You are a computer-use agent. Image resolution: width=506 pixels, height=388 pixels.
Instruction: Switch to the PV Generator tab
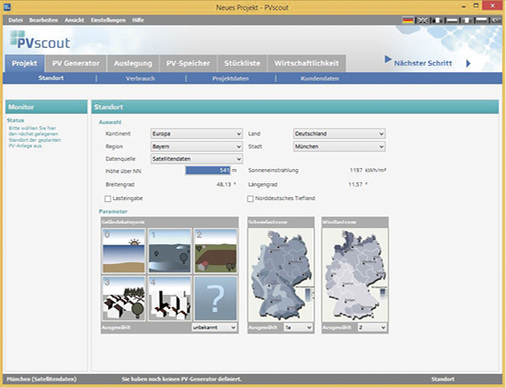click(x=76, y=63)
